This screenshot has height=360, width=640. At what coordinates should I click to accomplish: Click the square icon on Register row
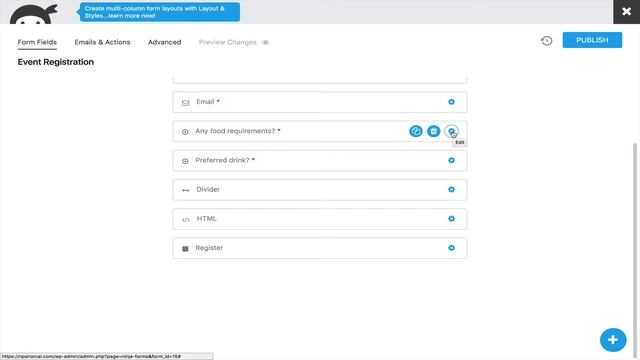pyautogui.click(x=185, y=249)
